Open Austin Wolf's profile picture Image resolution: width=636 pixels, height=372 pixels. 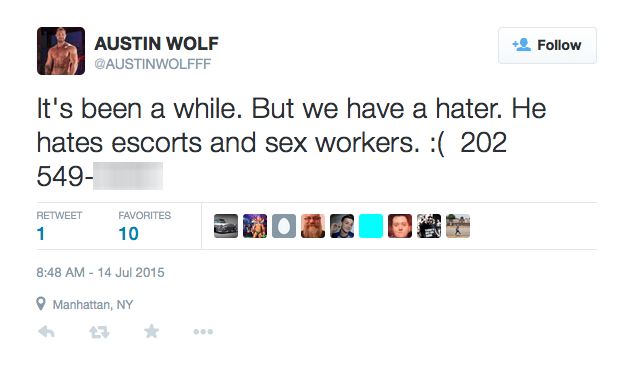pyautogui.click(x=61, y=51)
